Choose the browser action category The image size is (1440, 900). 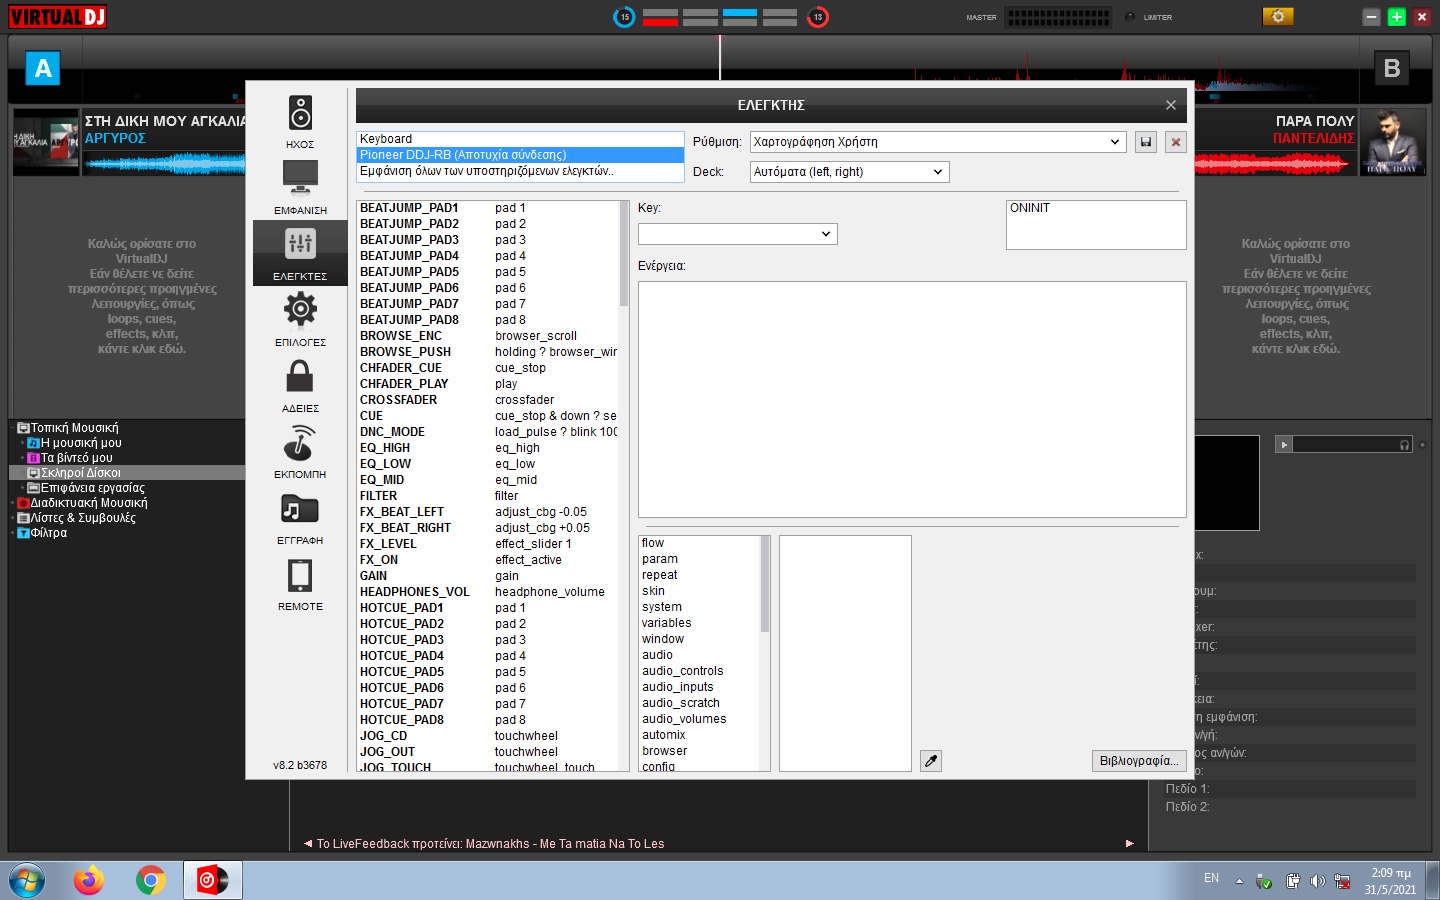(700, 751)
